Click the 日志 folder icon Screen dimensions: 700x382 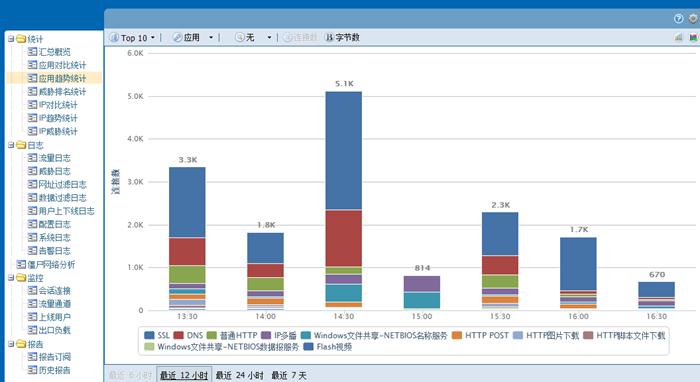(21, 145)
